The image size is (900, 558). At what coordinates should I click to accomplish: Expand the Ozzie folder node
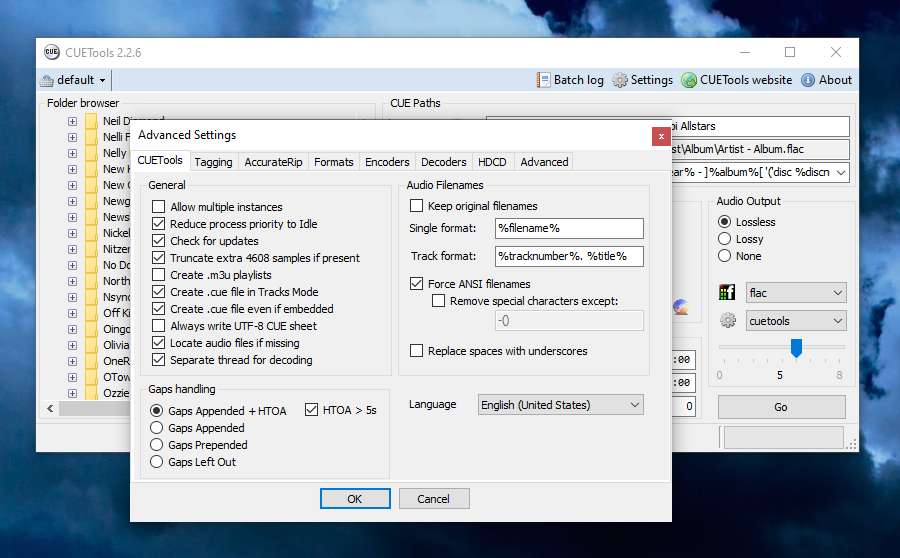[x=72, y=393]
